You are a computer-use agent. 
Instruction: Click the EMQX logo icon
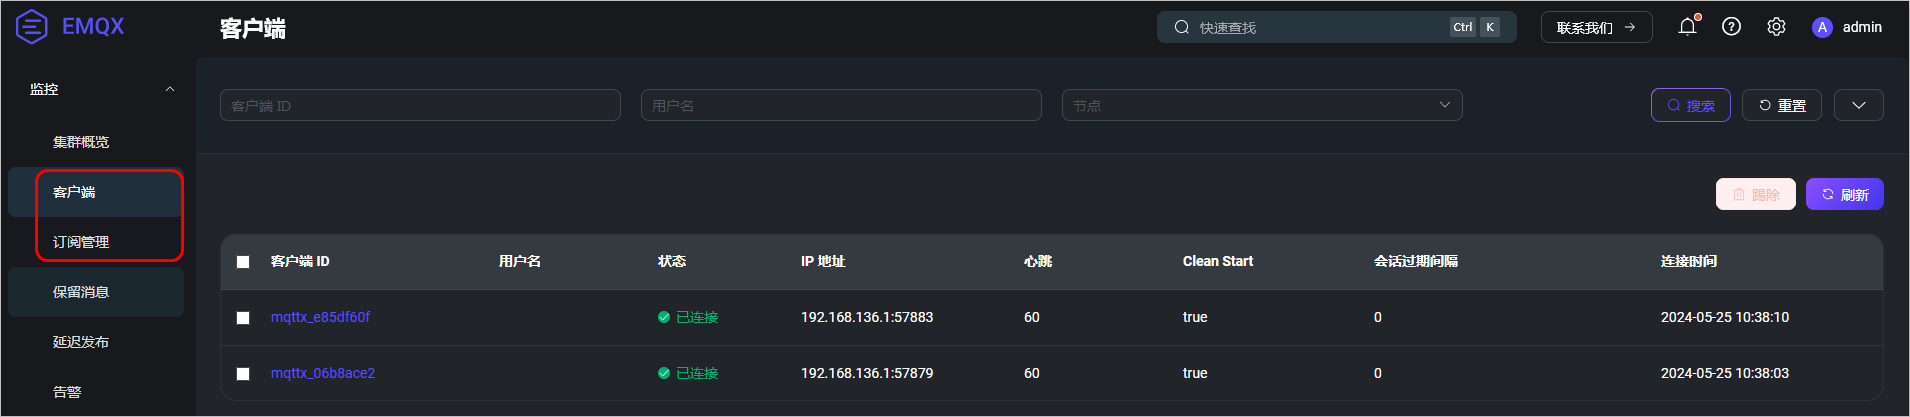(x=32, y=27)
